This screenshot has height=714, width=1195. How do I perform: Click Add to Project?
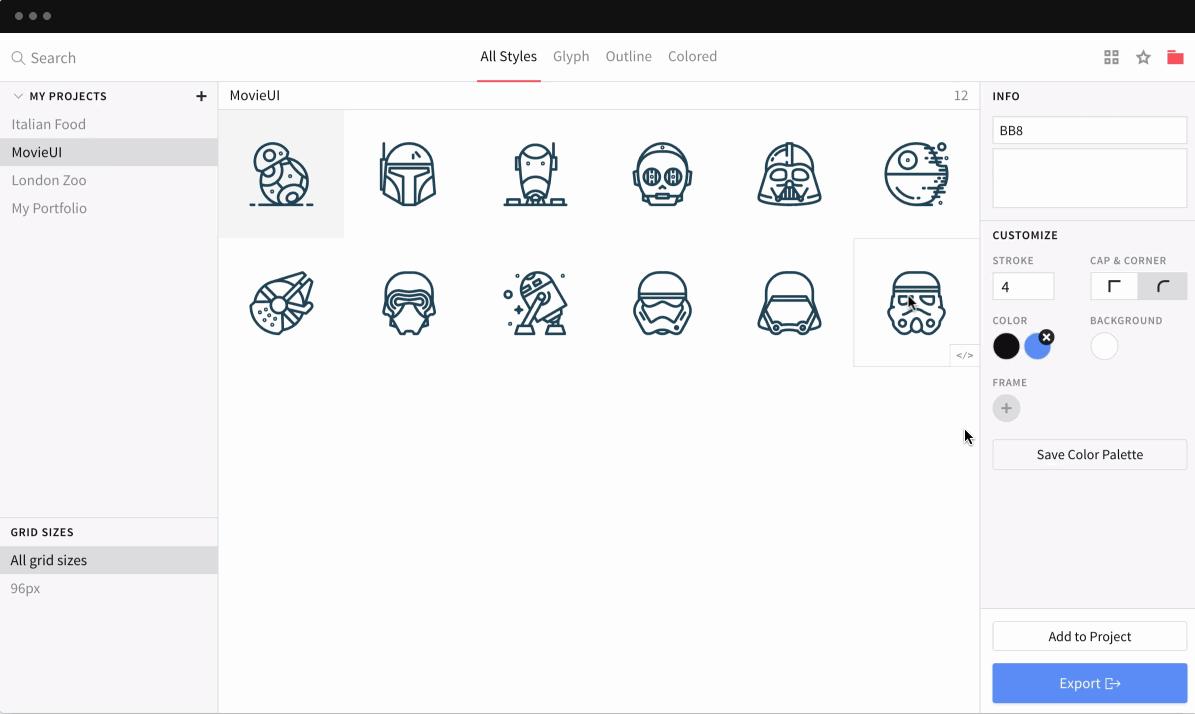1089,636
